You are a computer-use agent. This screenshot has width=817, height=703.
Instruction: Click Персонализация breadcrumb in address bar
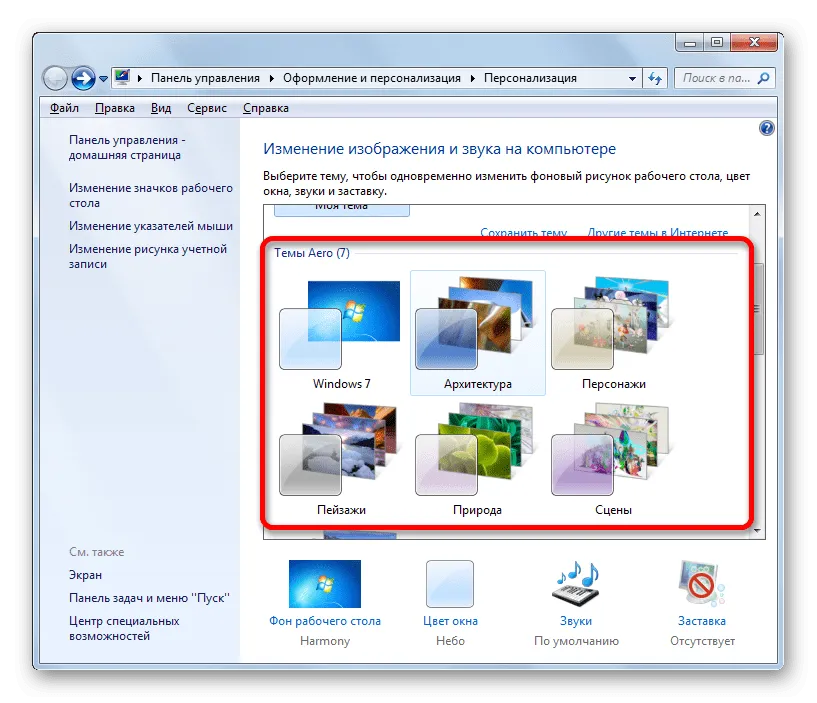[530, 78]
